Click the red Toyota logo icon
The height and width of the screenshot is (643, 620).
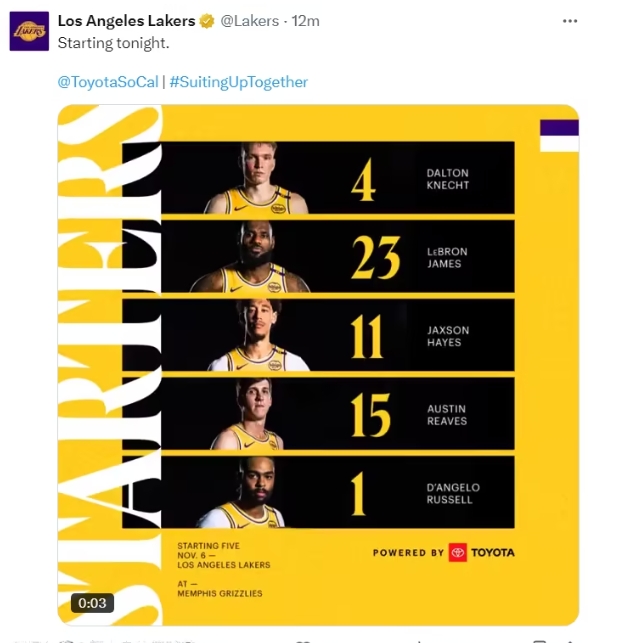pos(458,552)
